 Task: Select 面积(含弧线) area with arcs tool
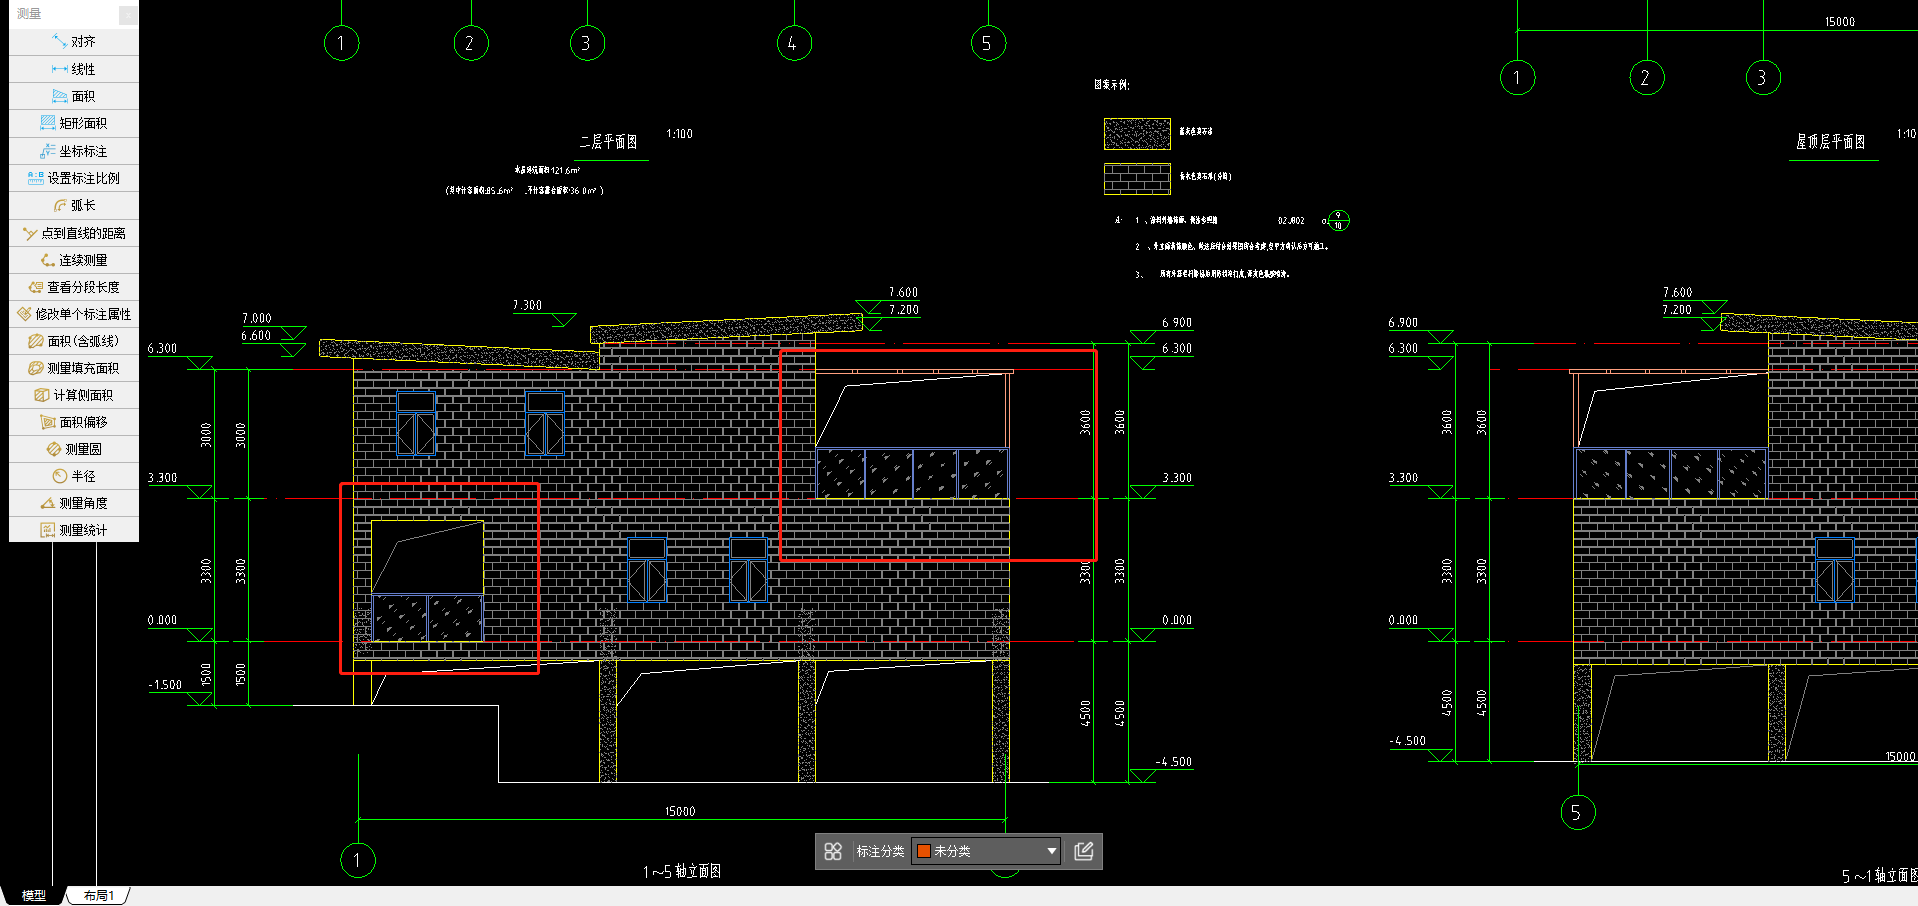click(74, 341)
